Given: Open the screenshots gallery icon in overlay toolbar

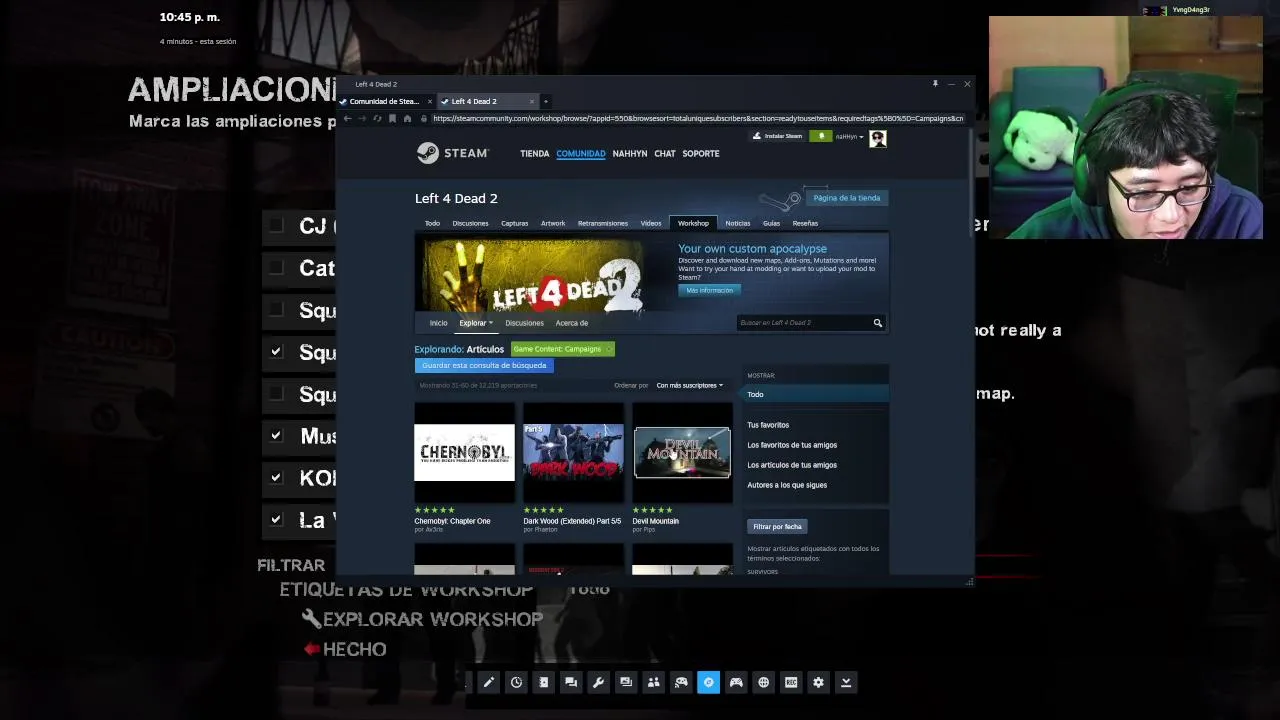Looking at the screenshot, I should click(626, 682).
